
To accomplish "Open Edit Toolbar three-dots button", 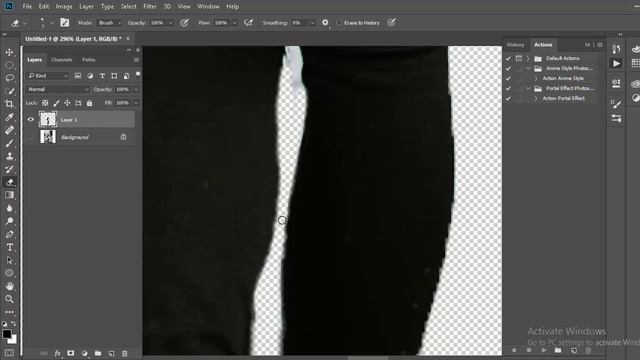I will [9, 312].
